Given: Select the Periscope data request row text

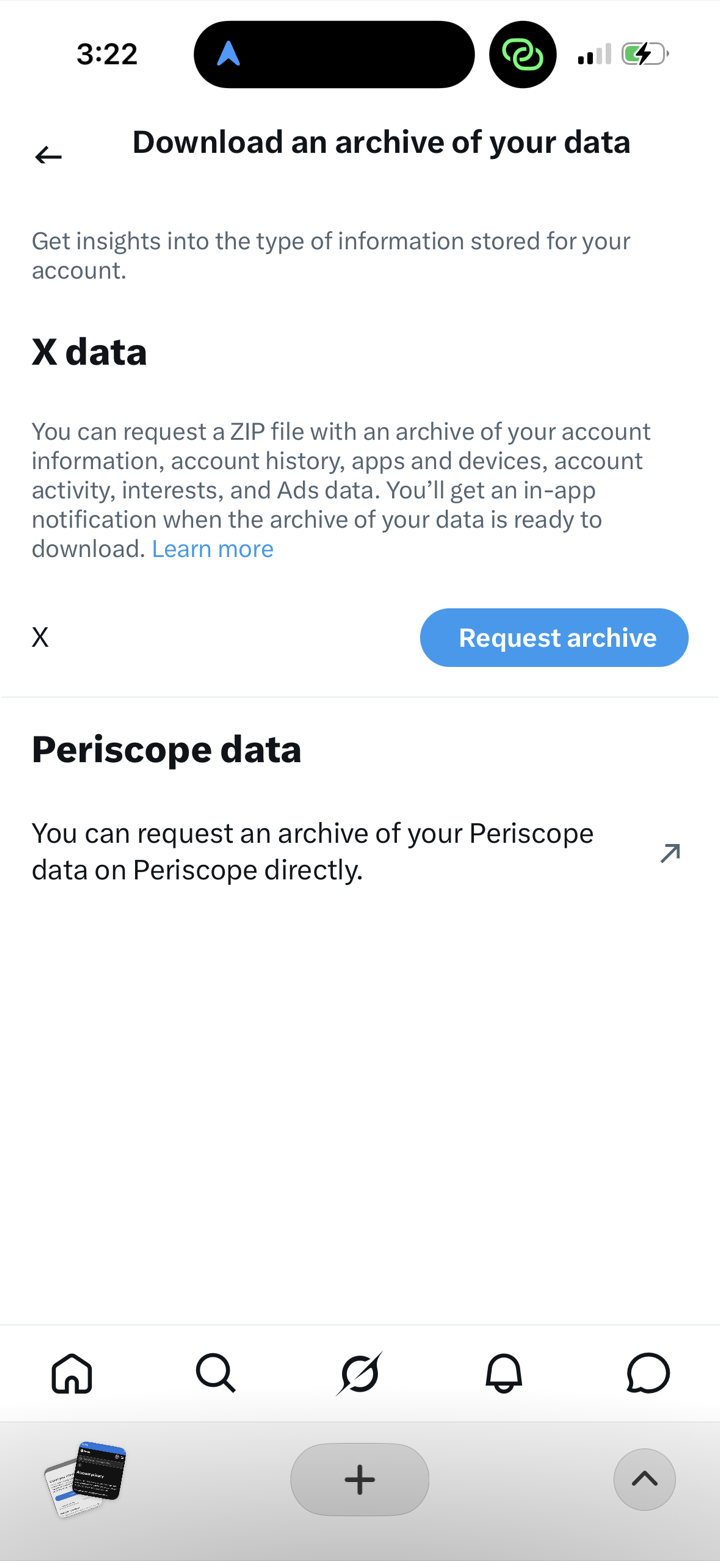Looking at the screenshot, I should click(313, 852).
